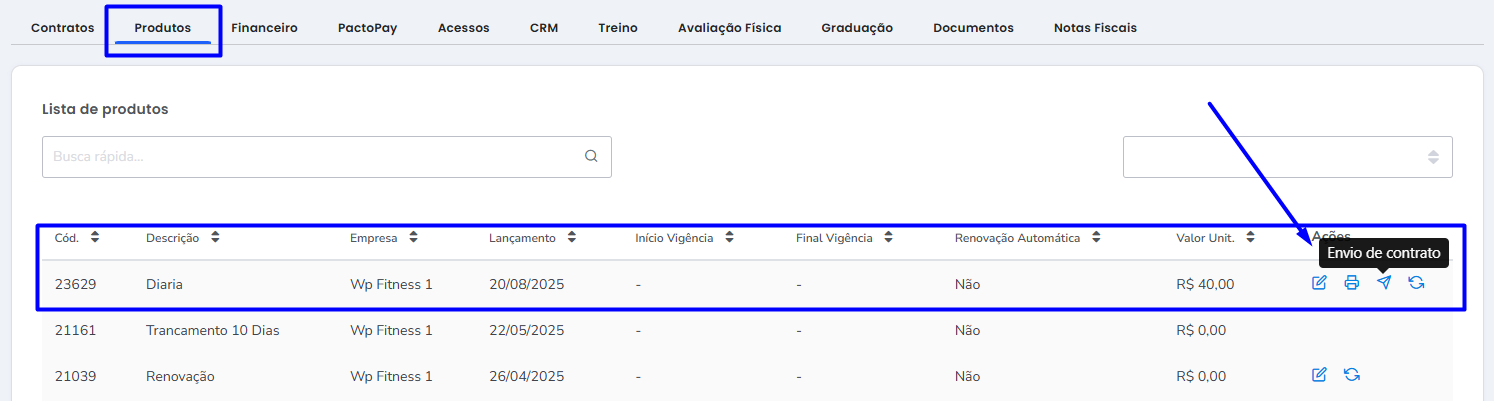Edit the Diaria product row
Image resolution: width=1494 pixels, height=401 pixels.
coord(1319,283)
